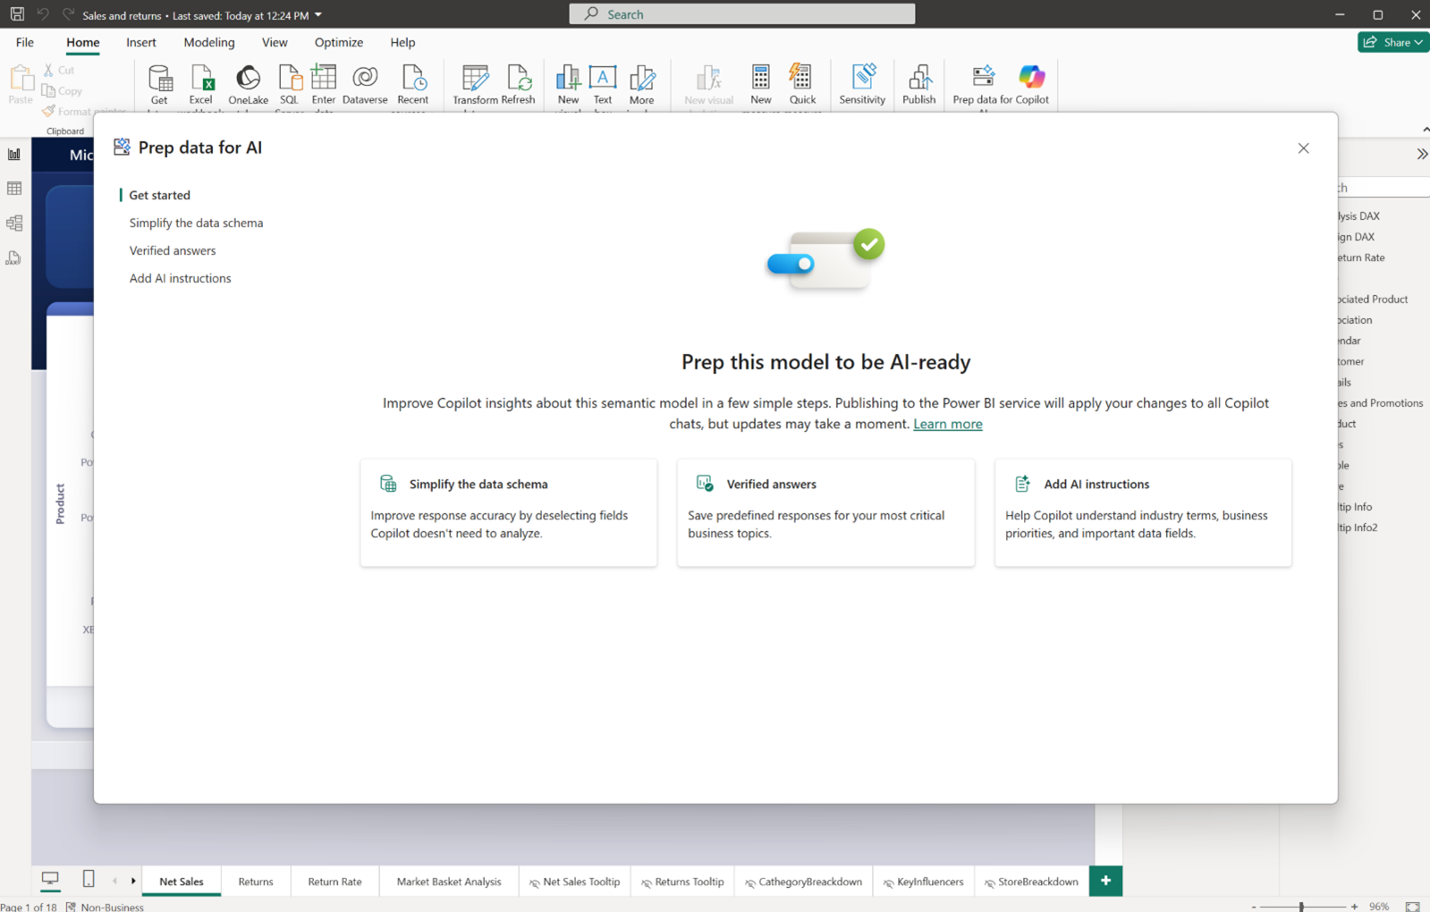Refresh the semantic model data
The image size is (1430, 912).
click(x=519, y=84)
